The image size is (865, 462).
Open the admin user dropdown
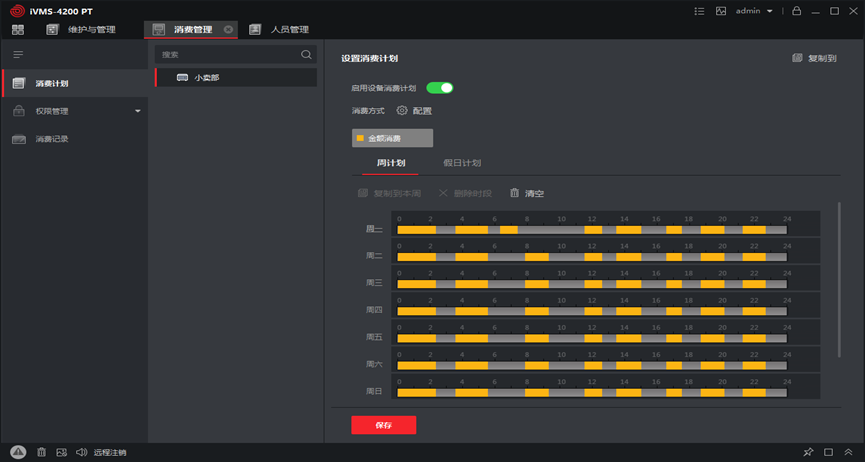(x=753, y=10)
